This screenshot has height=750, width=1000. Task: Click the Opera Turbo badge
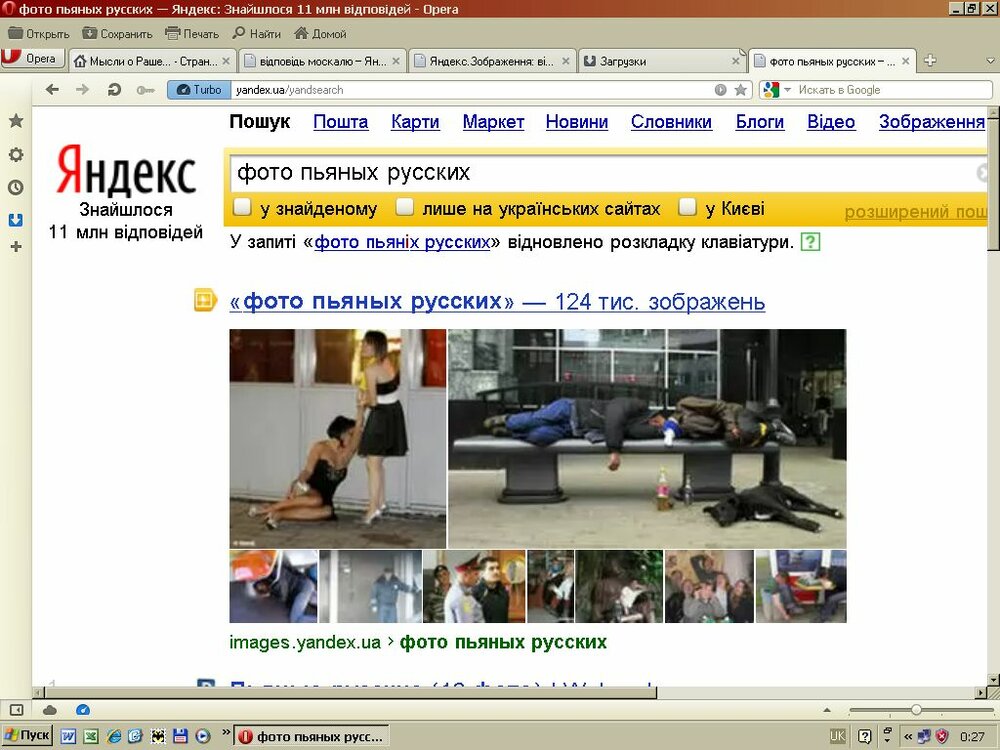[x=198, y=90]
